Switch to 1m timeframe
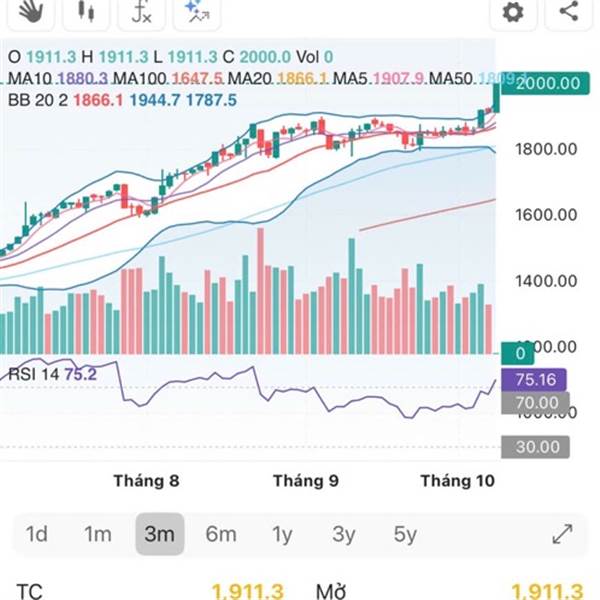This screenshot has width=600, height=600. coord(98,534)
